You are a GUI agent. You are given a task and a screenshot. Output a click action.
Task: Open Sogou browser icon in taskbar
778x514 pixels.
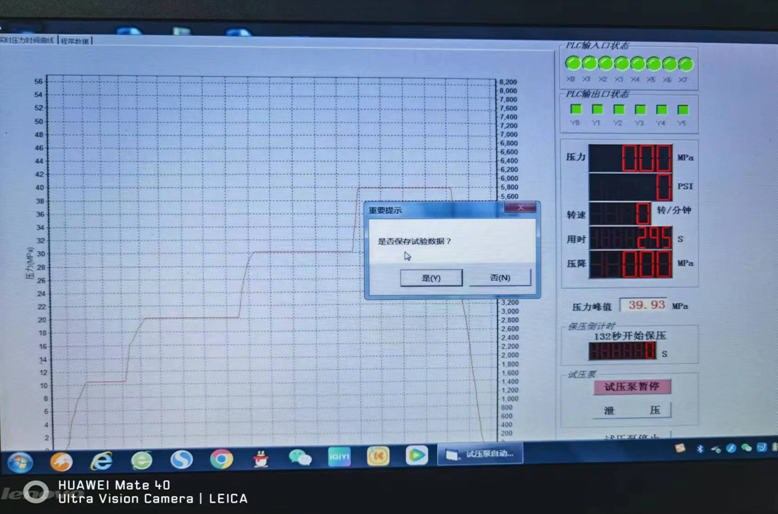coord(181,460)
